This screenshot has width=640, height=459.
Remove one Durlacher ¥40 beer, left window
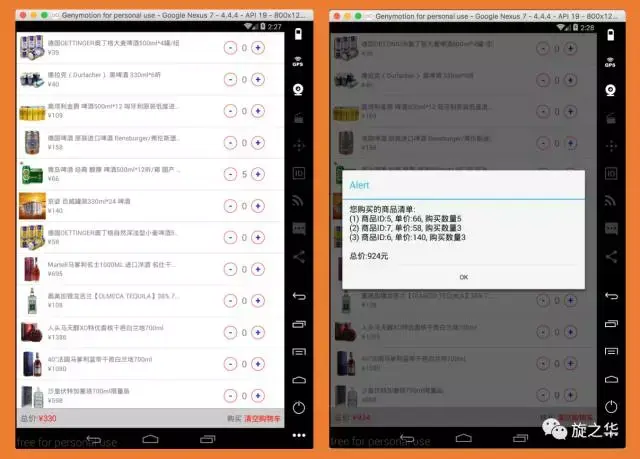point(230,80)
